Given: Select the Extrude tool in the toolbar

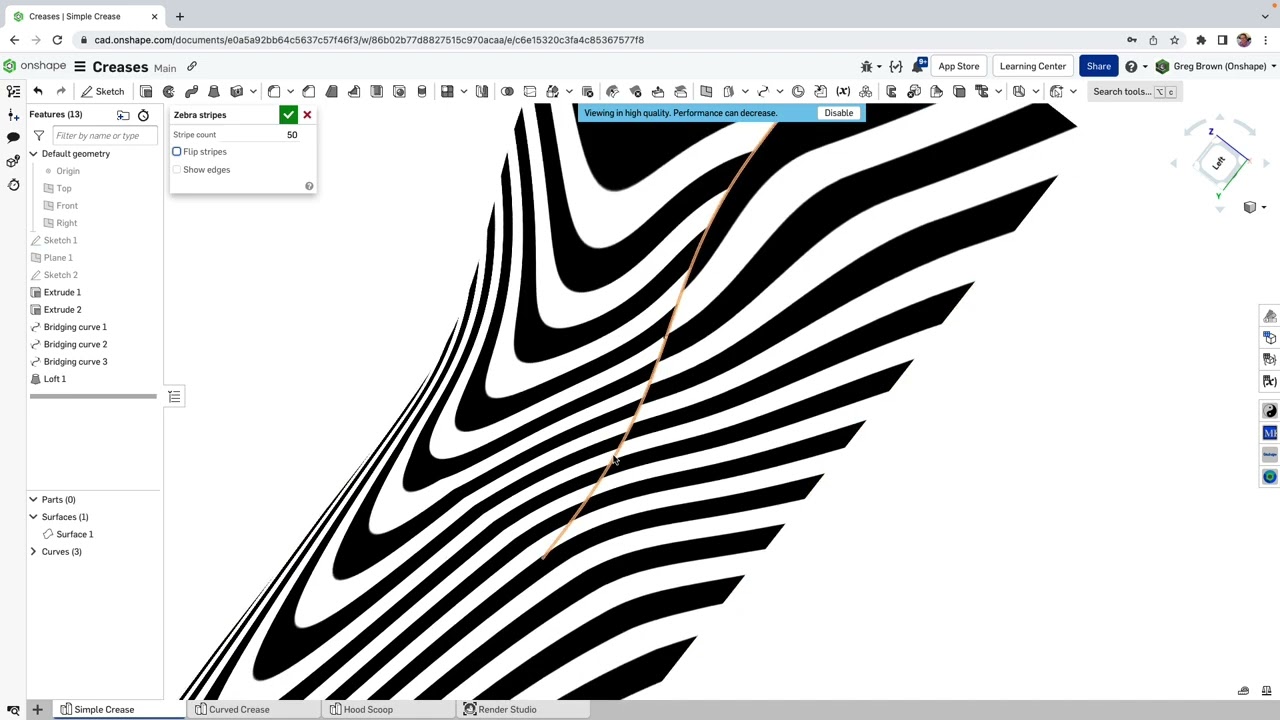Looking at the screenshot, I should tap(146, 91).
